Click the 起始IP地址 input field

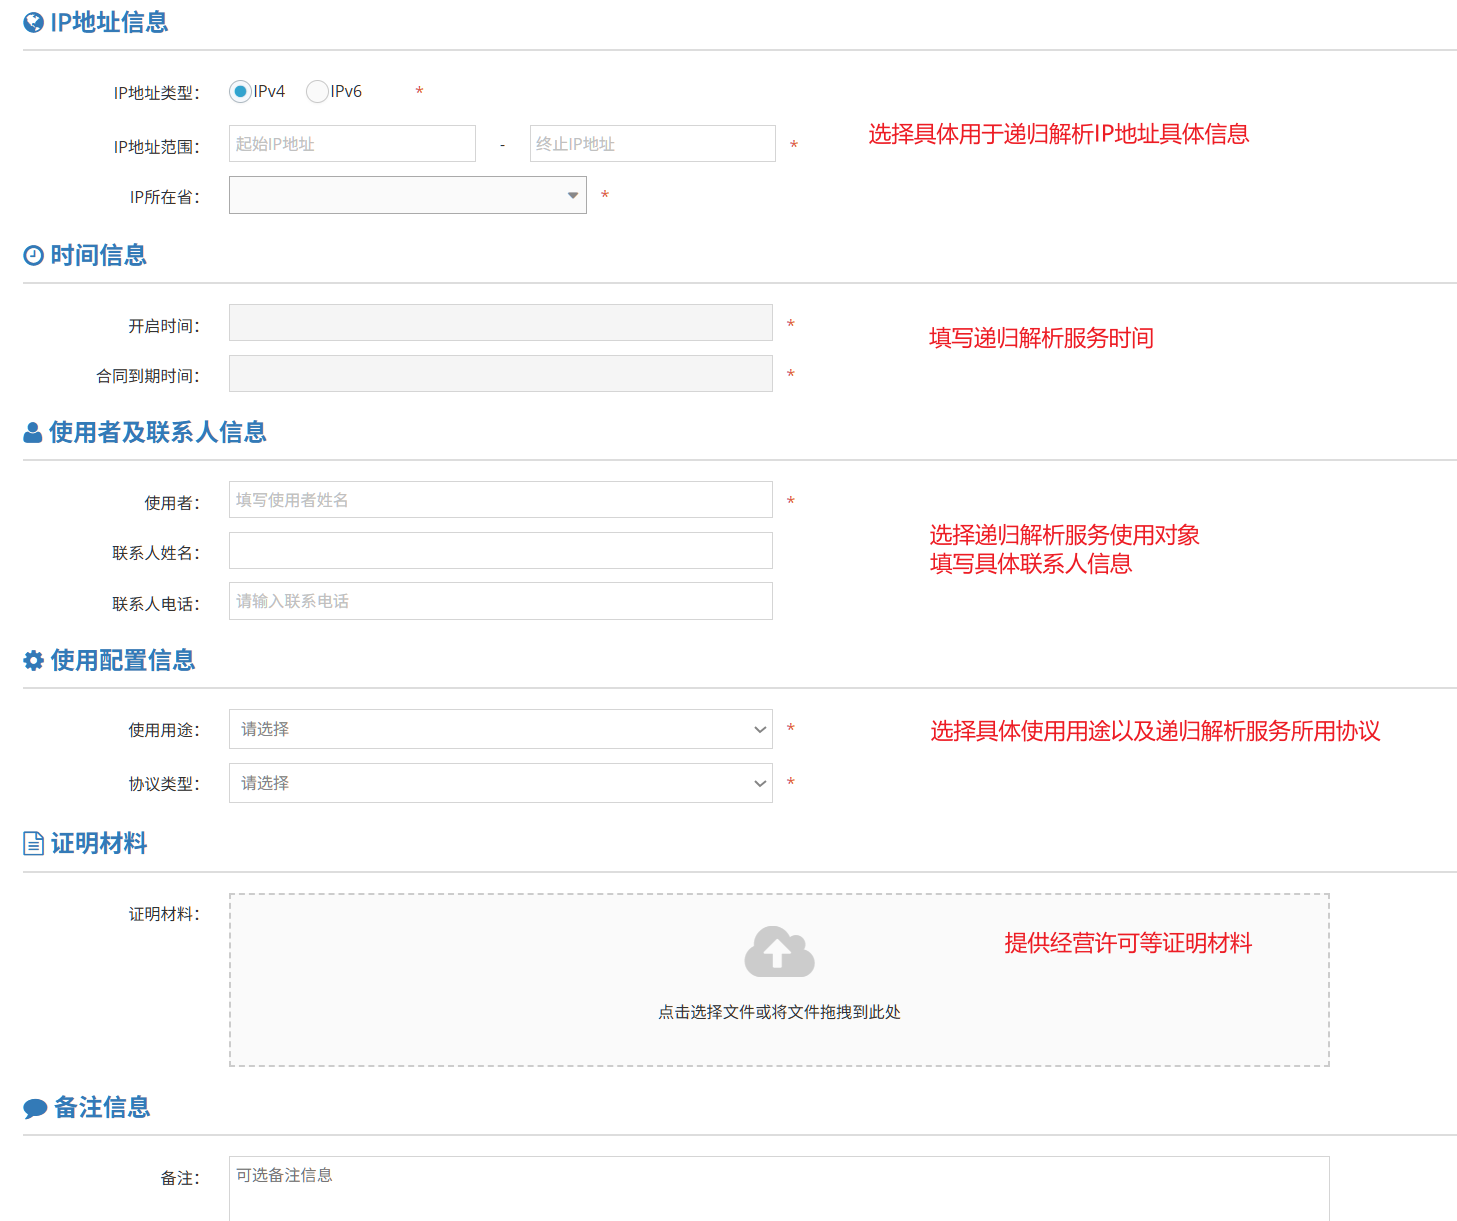pyautogui.click(x=352, y=144)
